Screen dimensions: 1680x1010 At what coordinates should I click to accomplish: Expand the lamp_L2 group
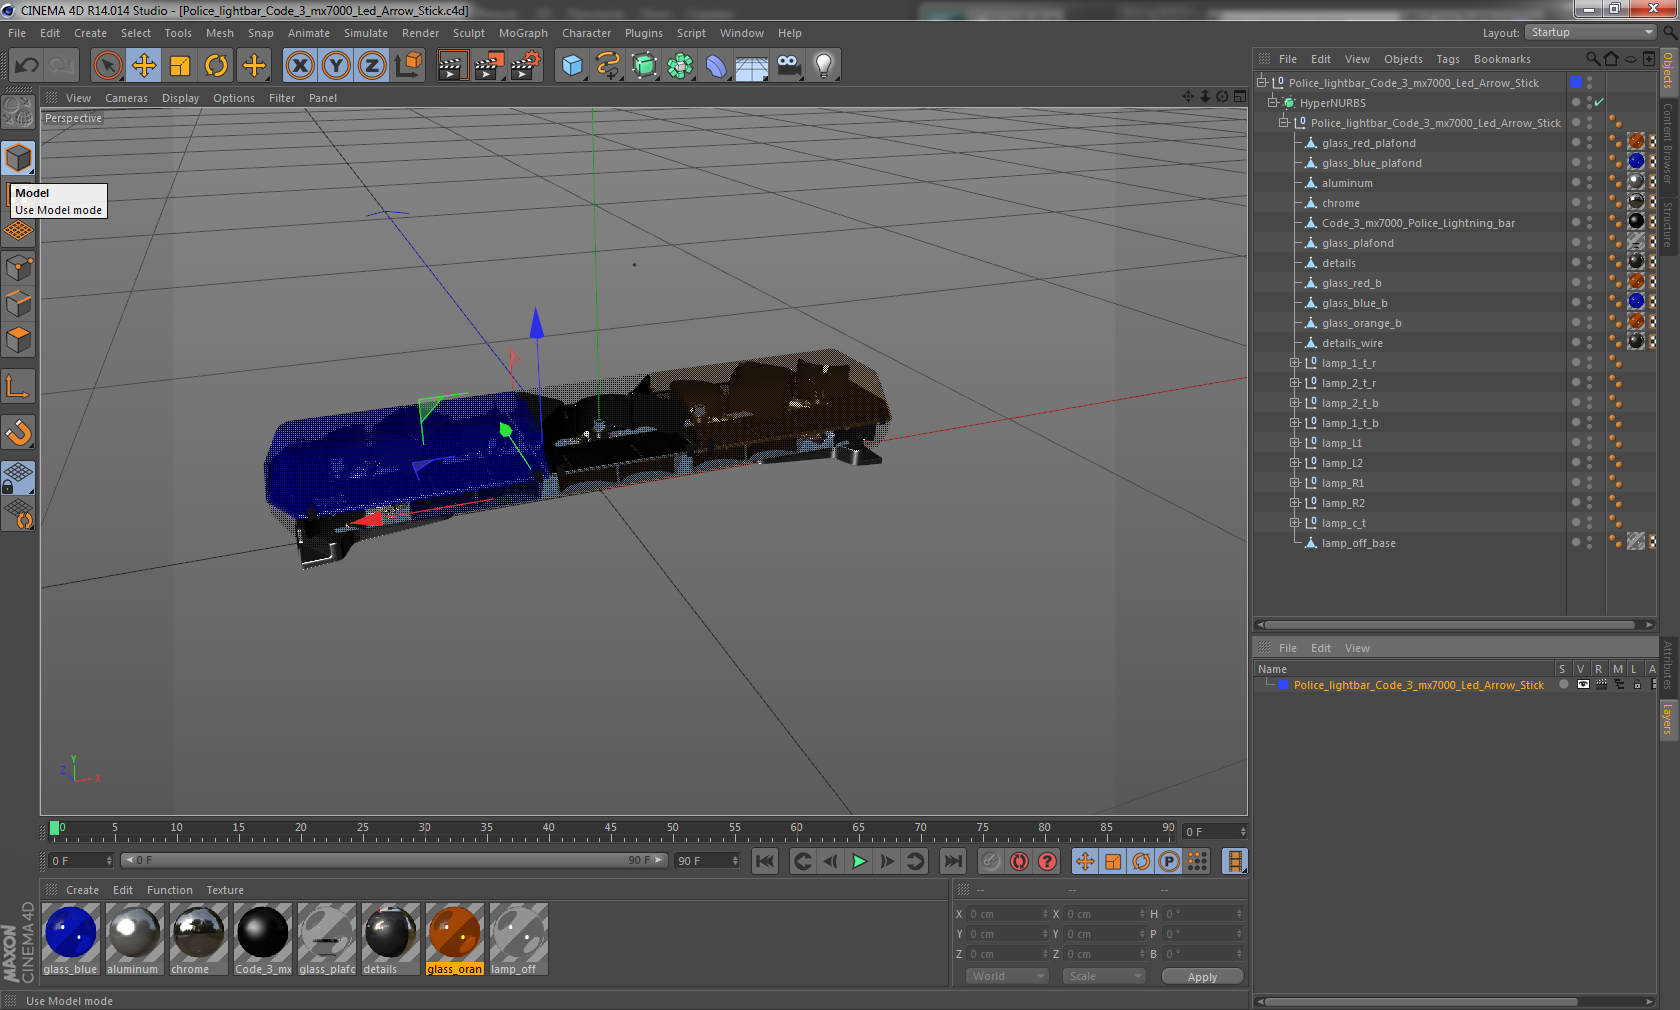coord(1294,463)
